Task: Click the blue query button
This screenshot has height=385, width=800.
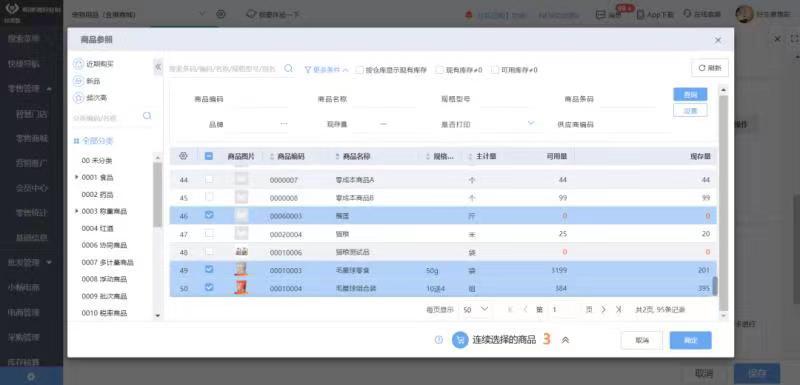Action: coord(690,94)
